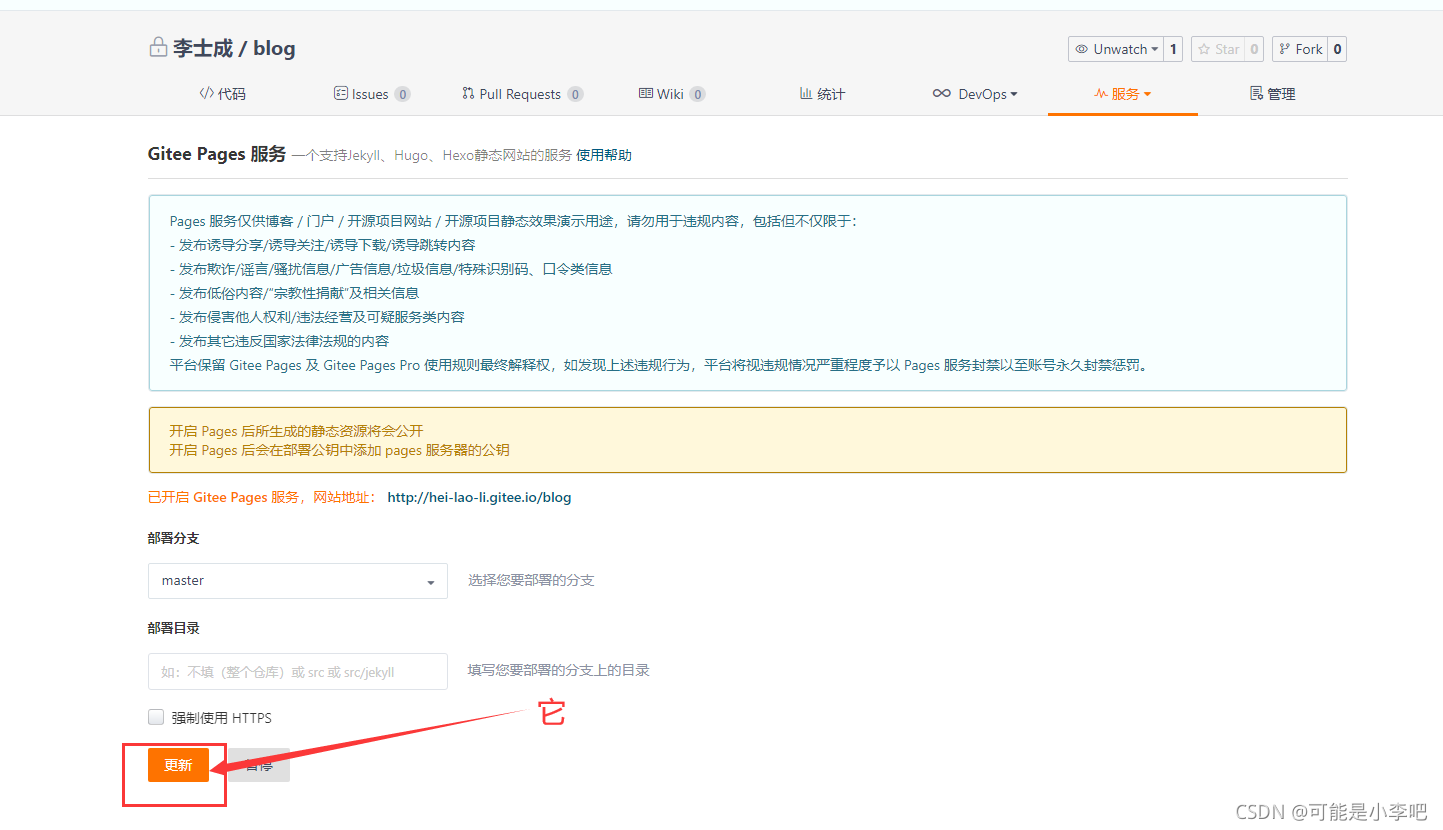The height and width of the screenshot is (830, 1443).
Task: Click the Wiki book icon
Action: point(646,93)
